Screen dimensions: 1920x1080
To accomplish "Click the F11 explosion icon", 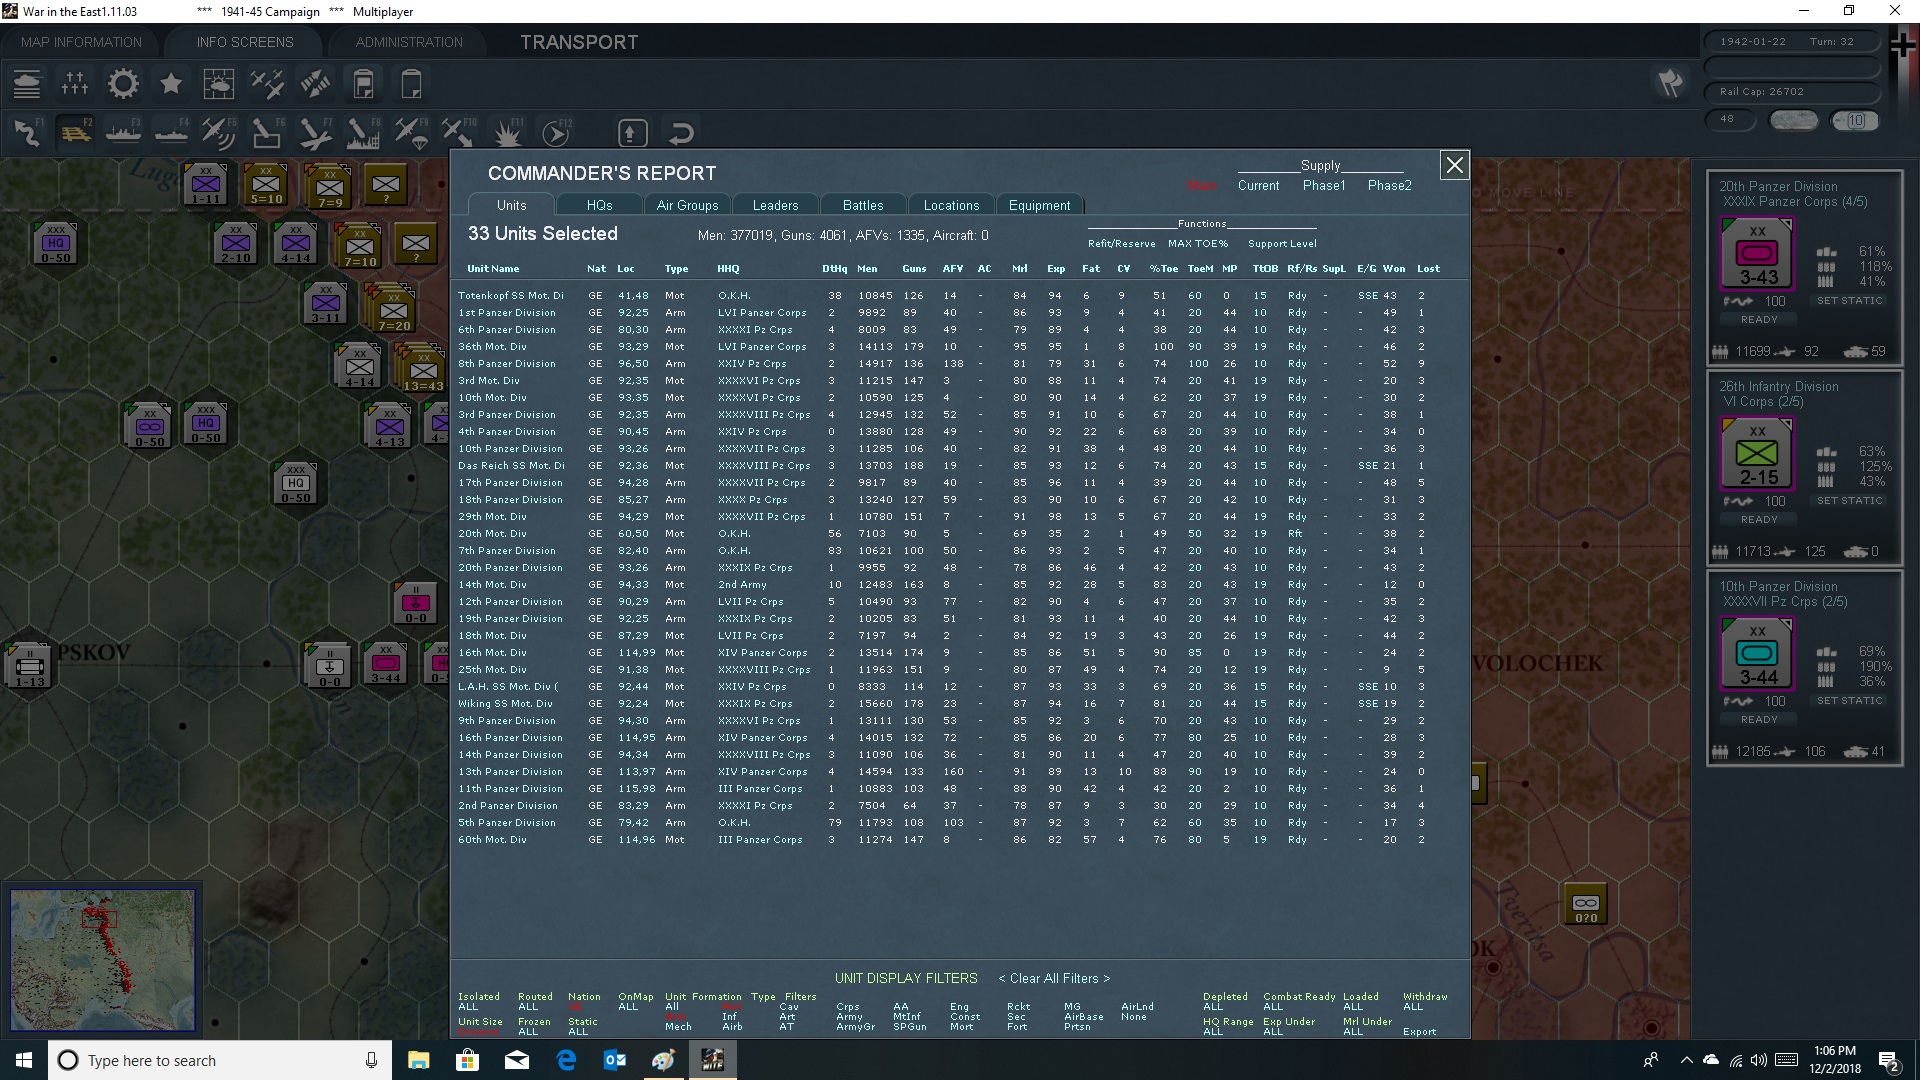I will point(507,132).
